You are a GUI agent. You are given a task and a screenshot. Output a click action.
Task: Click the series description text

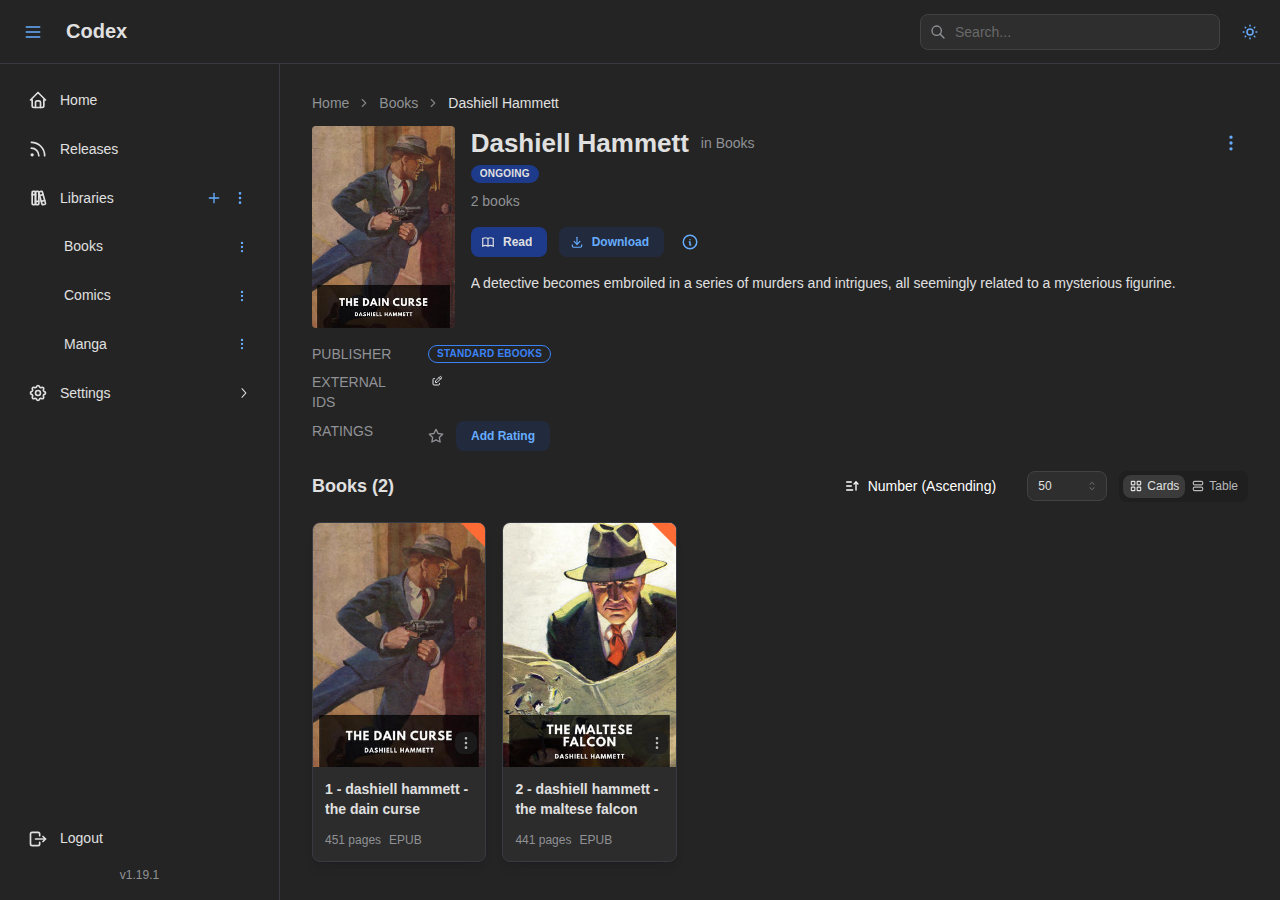pyautogui.click(x=823, y=283)
